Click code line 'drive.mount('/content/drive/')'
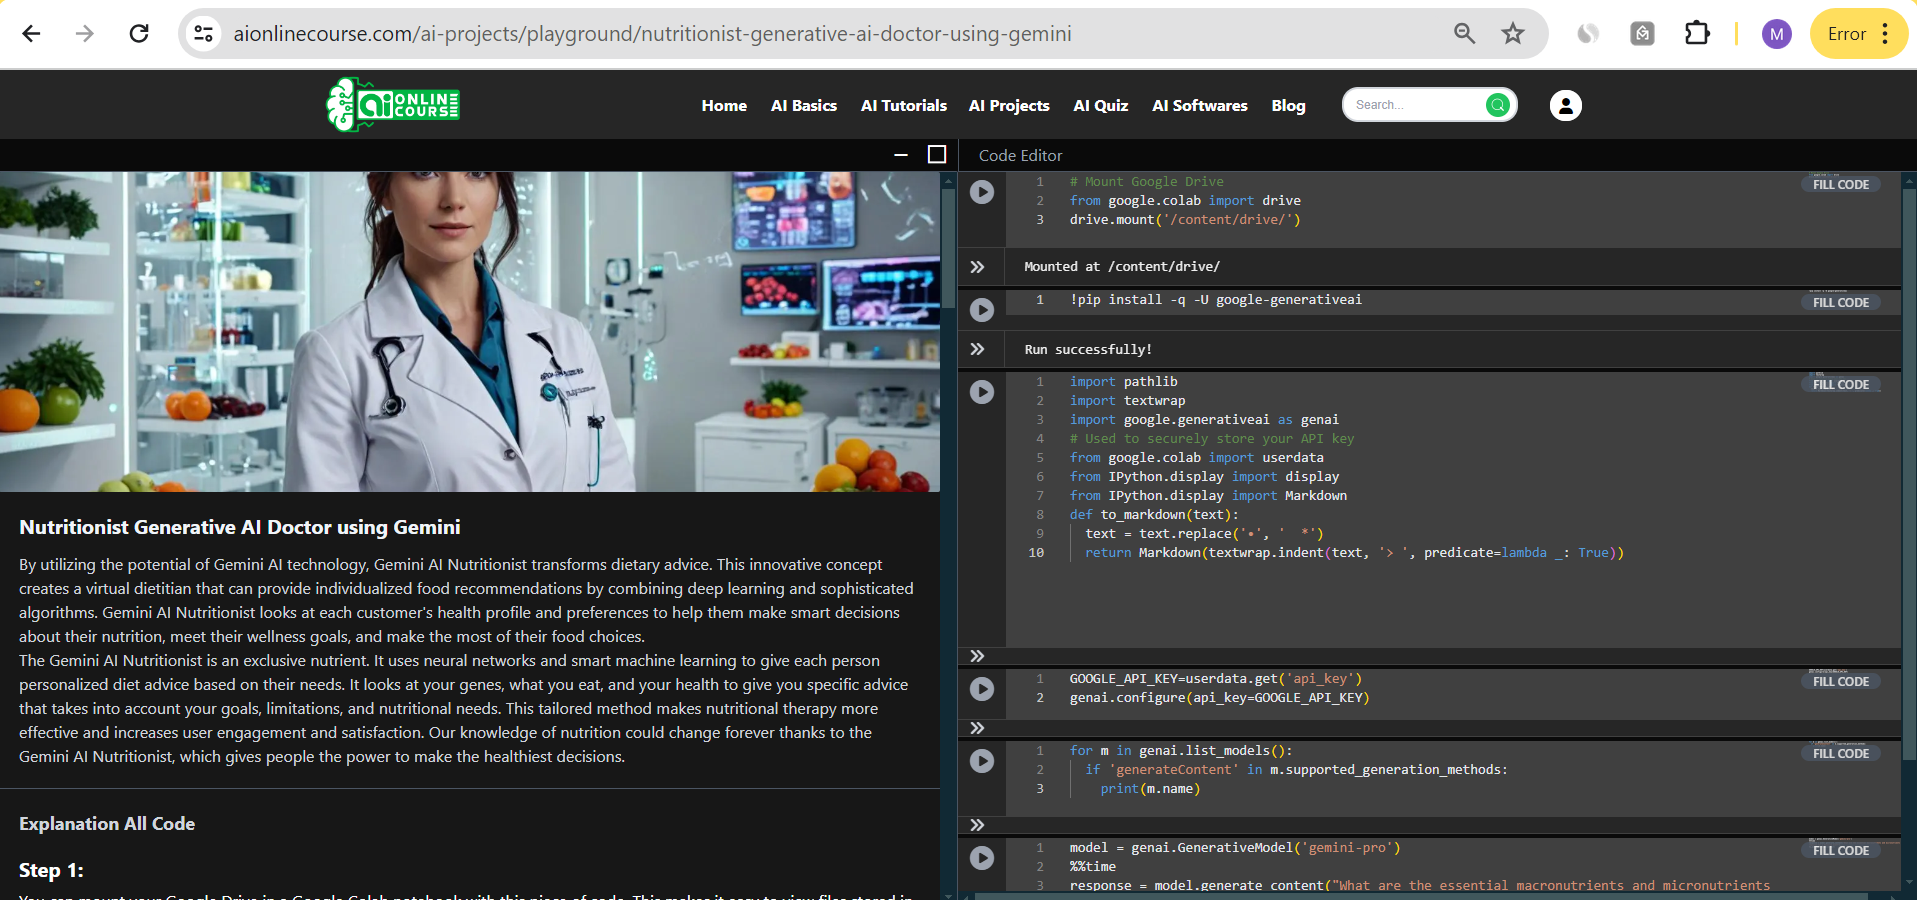This screenshot has height=900, width=1917. pyautogui.click(x=1185, y=220)
